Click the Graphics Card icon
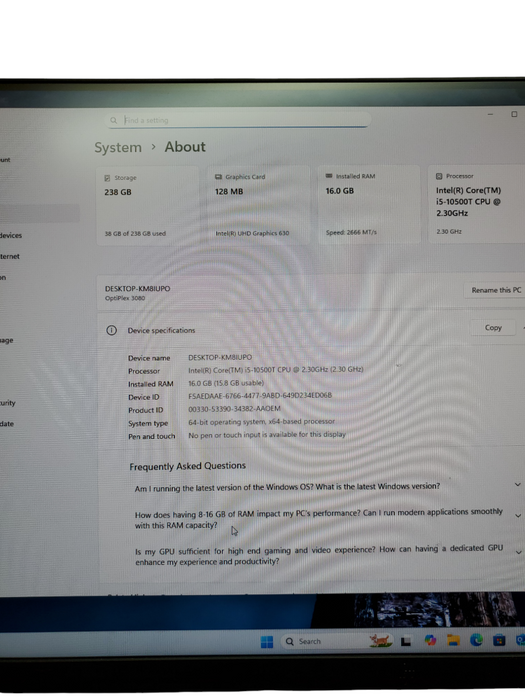 218,177
